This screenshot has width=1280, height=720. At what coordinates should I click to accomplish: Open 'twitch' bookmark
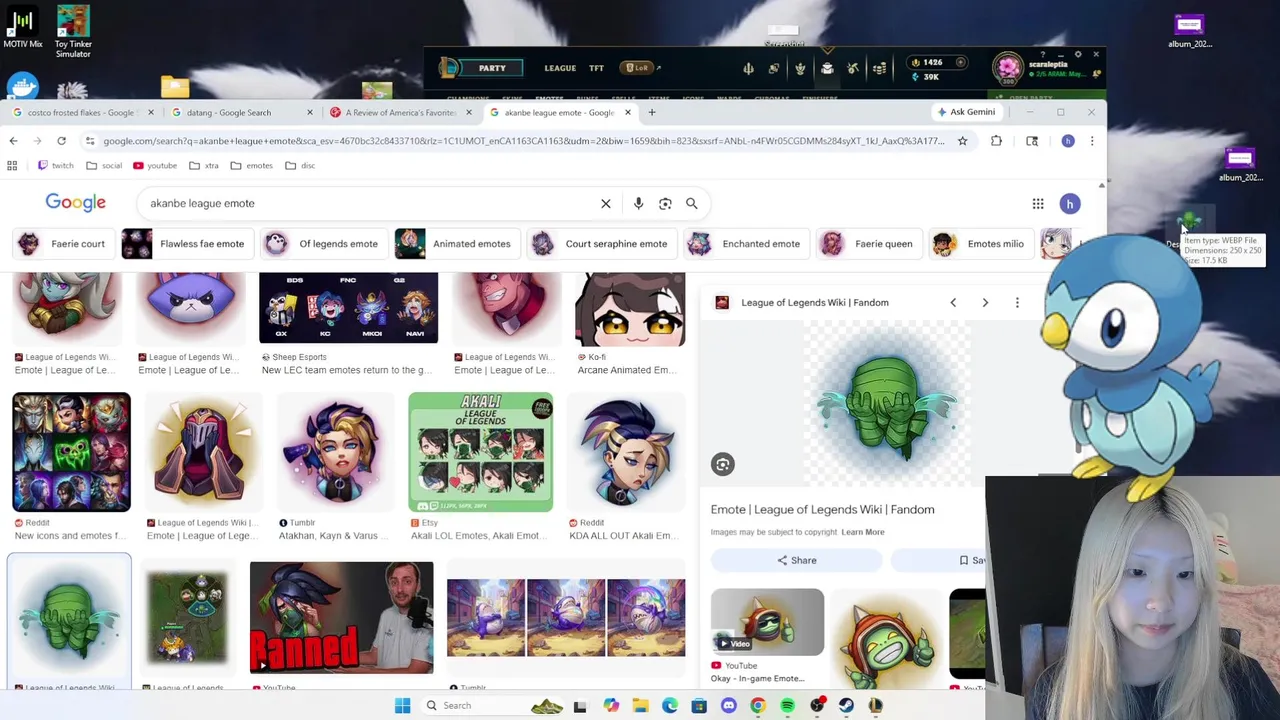tap(55, 165)
